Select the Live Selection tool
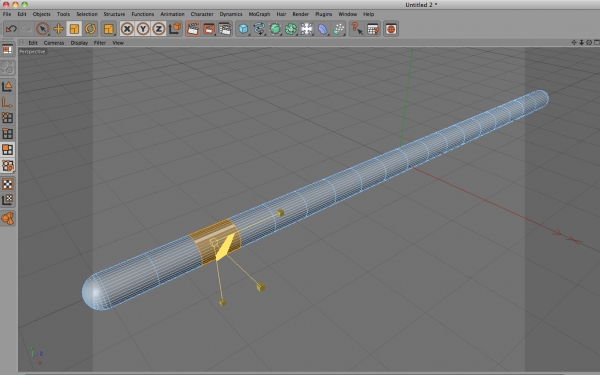Screen dimensions: 600x375 tap(42, 29)
